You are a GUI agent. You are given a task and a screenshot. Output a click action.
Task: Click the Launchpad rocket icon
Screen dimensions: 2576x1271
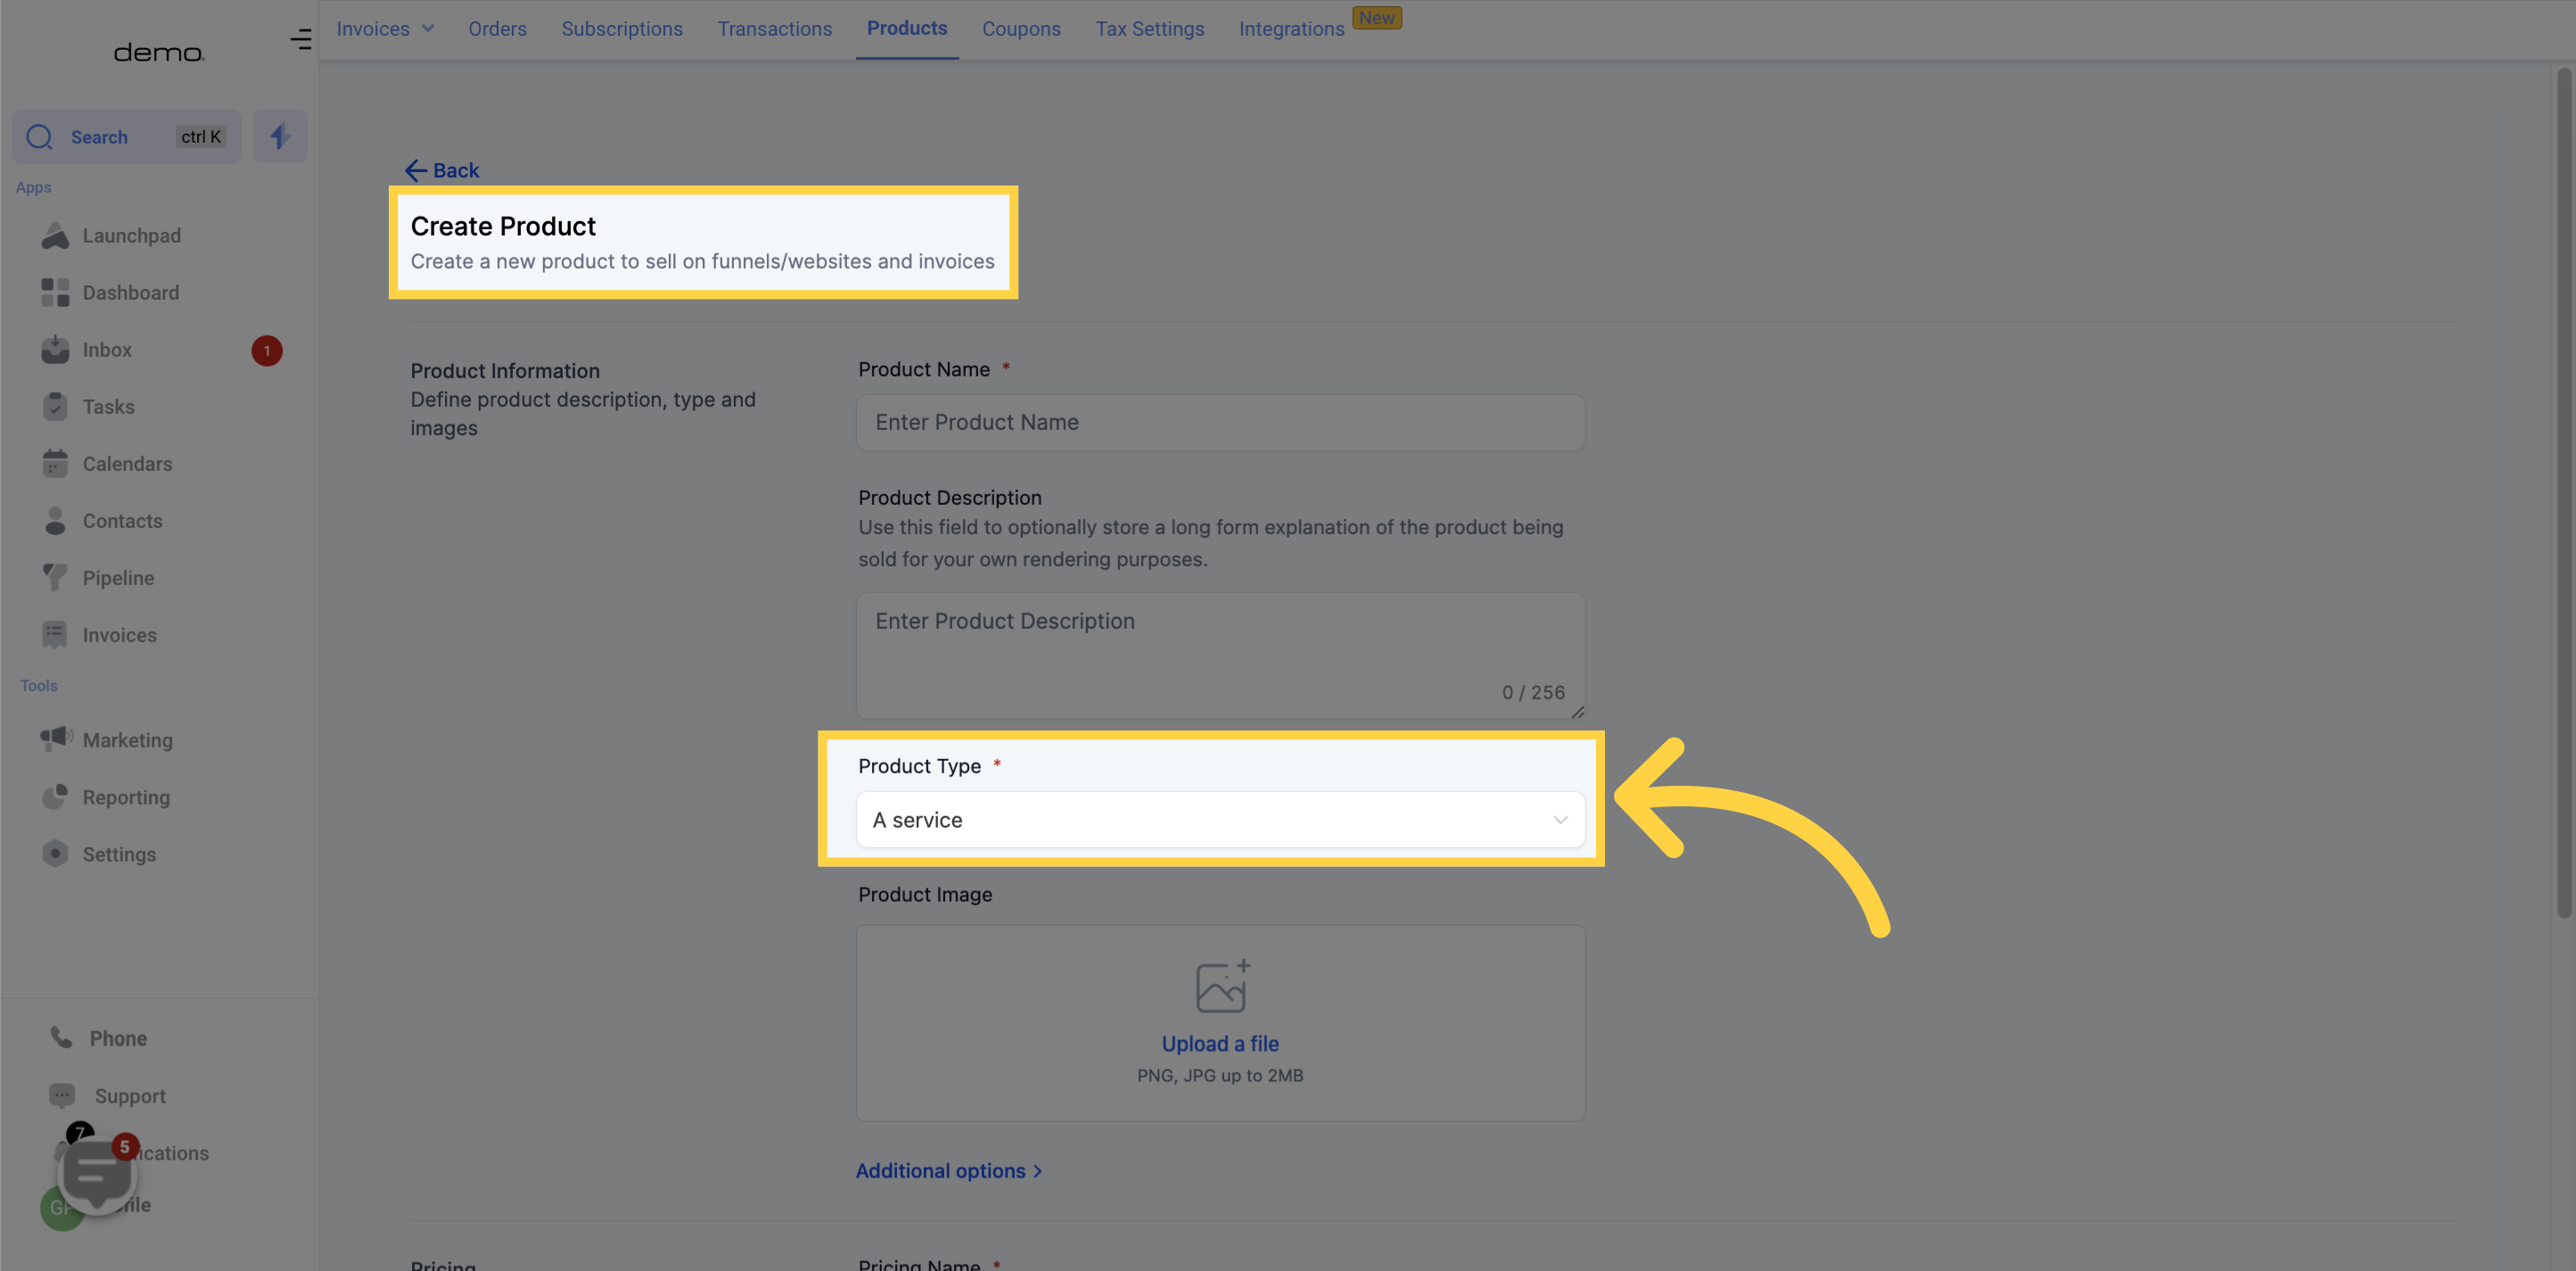point(55,236)
